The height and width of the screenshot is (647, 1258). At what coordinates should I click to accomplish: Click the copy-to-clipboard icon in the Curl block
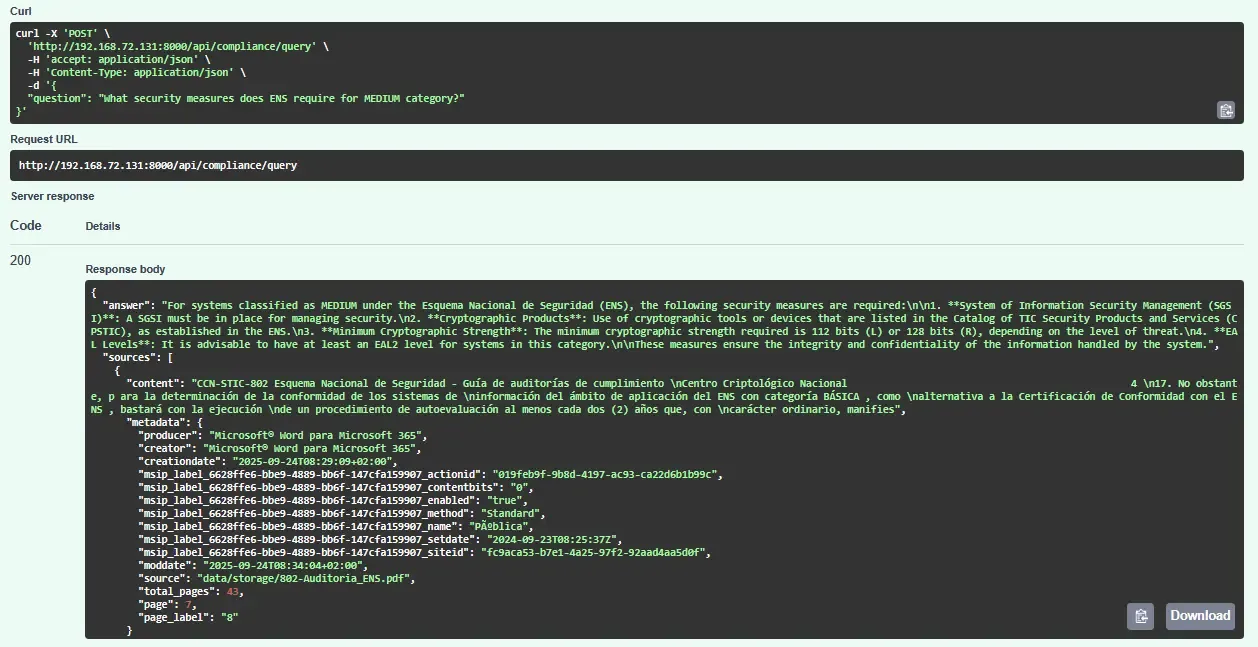click(x=1225, y=110)
